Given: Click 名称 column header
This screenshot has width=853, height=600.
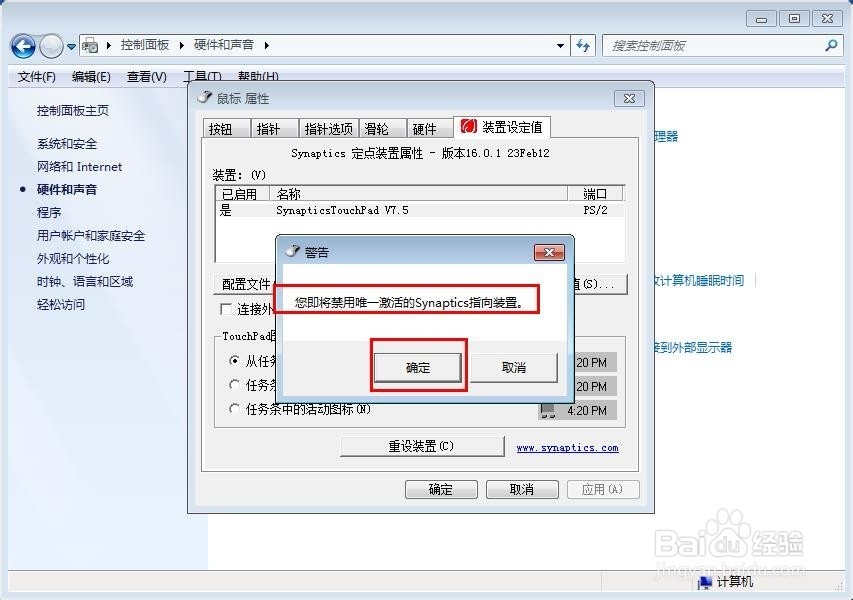Looking at the screenshot, I should pyautogui.click(x=418, y=194).
